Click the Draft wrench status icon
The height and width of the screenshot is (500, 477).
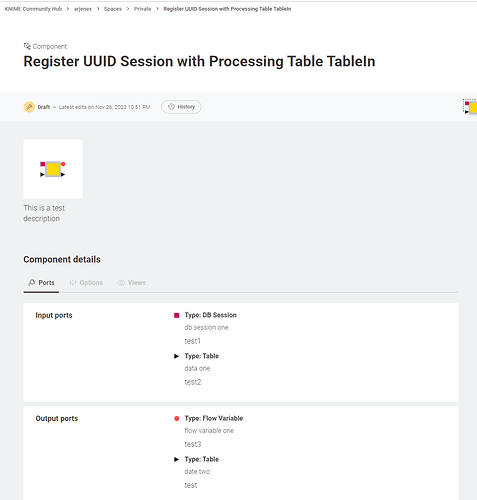[29, 107]
